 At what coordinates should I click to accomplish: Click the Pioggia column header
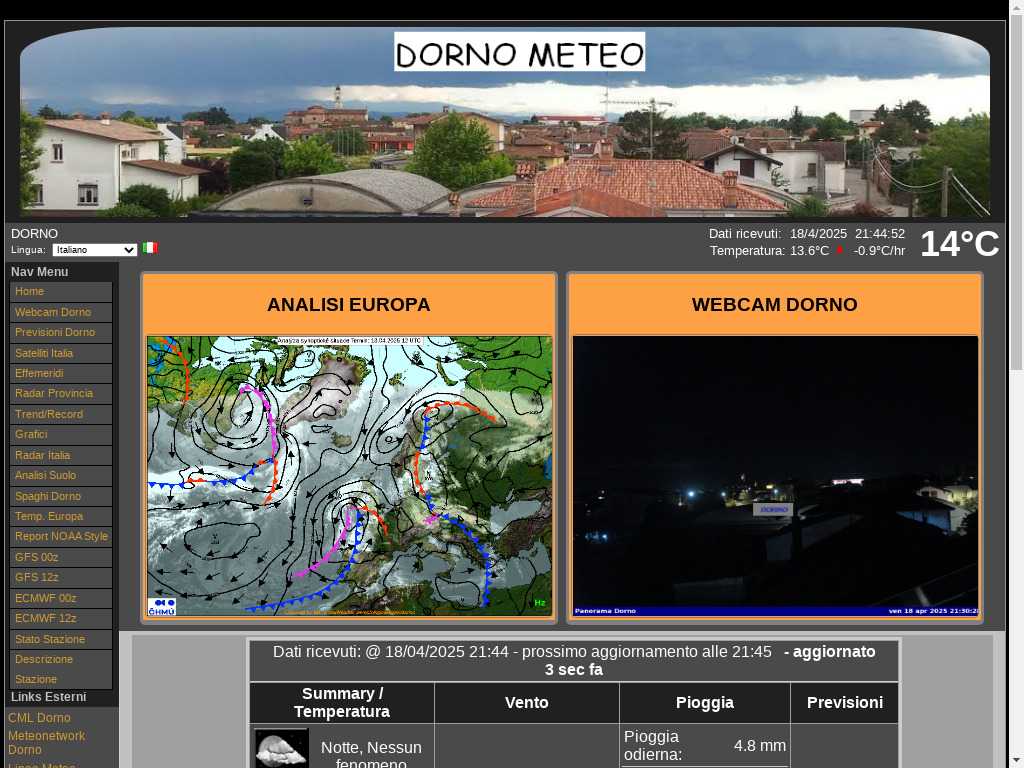(x=705, y=703)
